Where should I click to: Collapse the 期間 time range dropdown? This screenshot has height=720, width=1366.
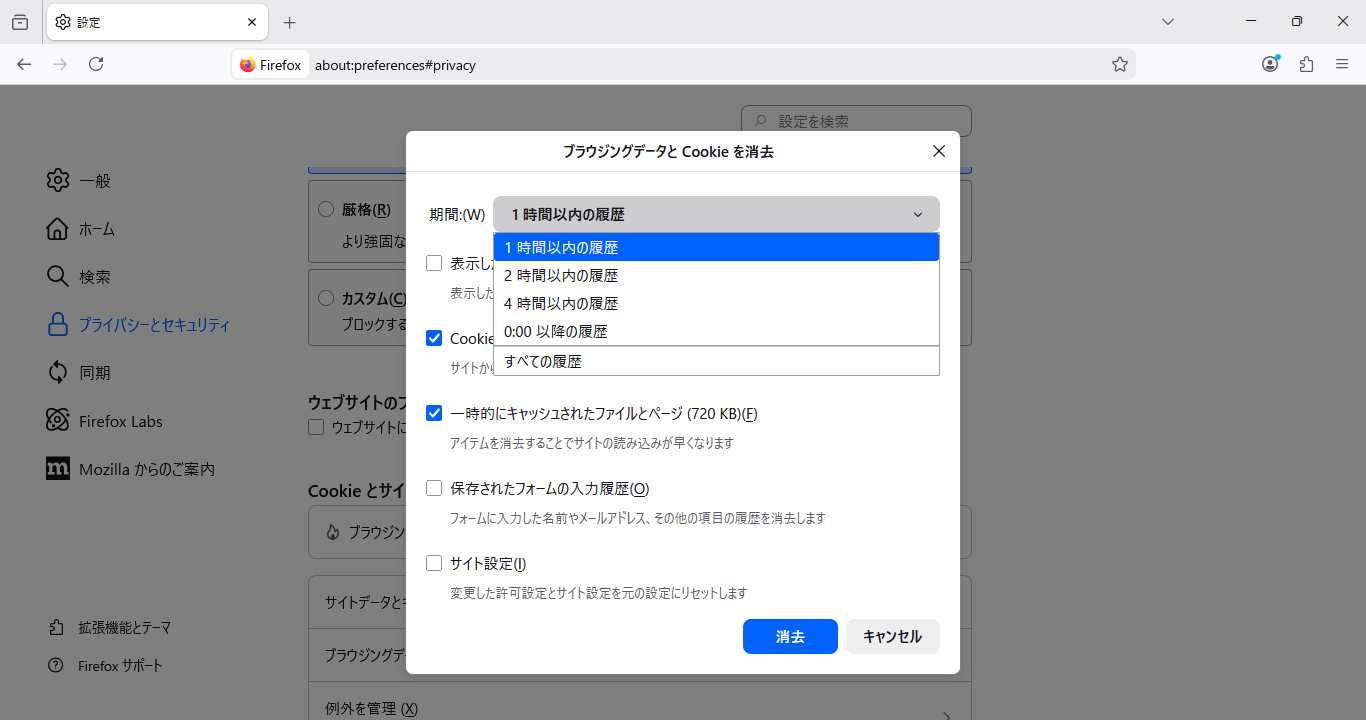716,214
